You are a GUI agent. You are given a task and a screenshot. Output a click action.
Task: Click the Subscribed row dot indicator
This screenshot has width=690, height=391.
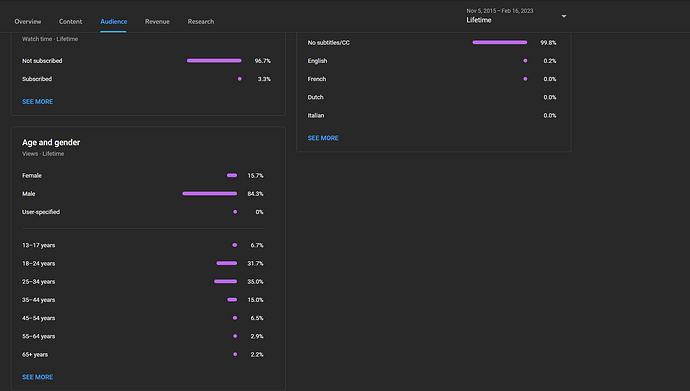point(239,79)
